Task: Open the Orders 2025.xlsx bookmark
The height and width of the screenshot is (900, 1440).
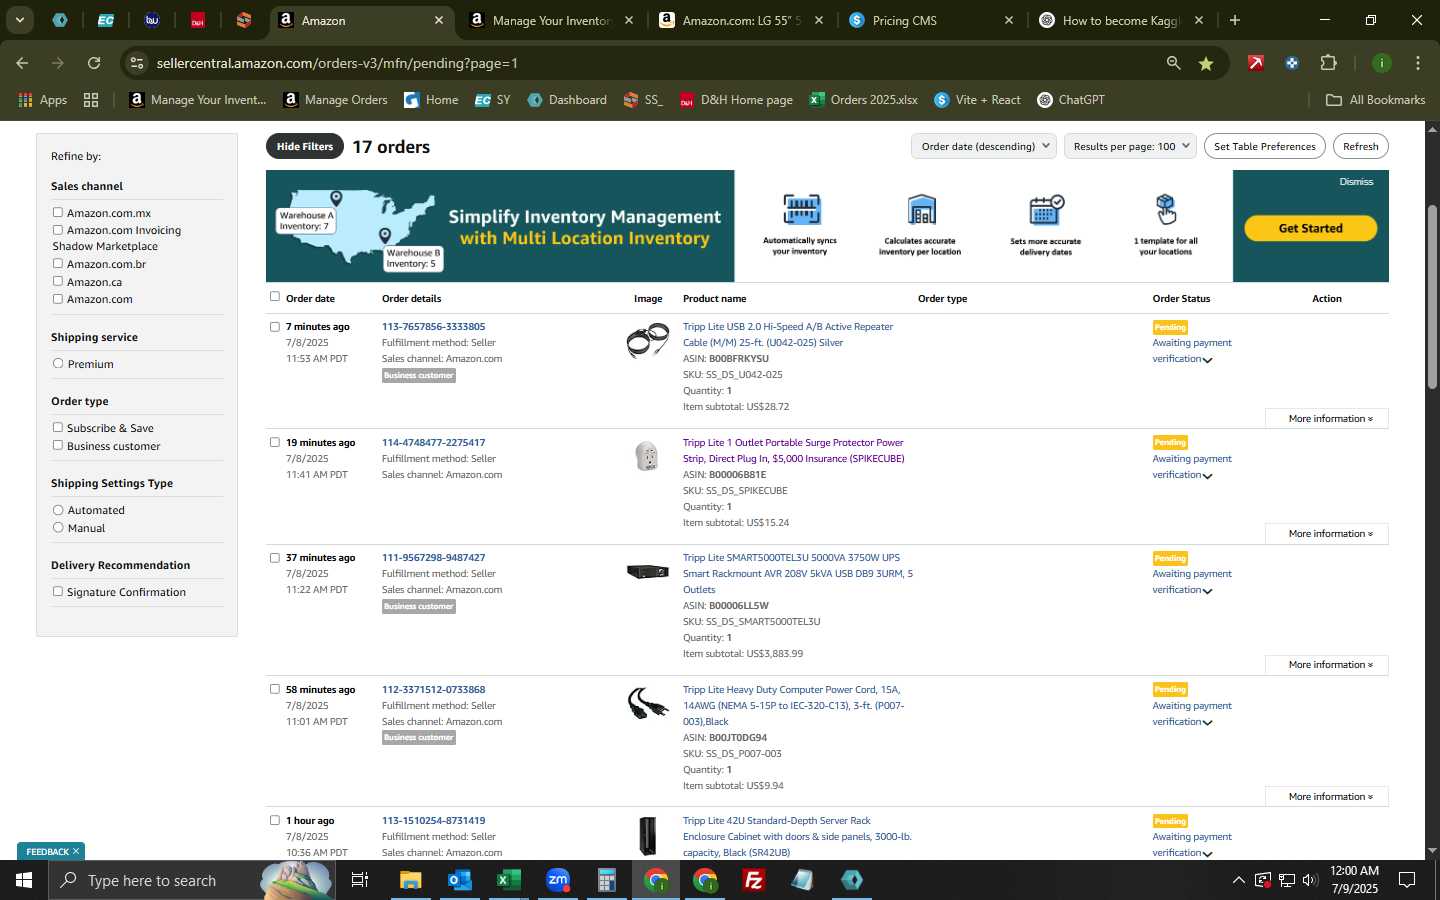Action: 863,100
